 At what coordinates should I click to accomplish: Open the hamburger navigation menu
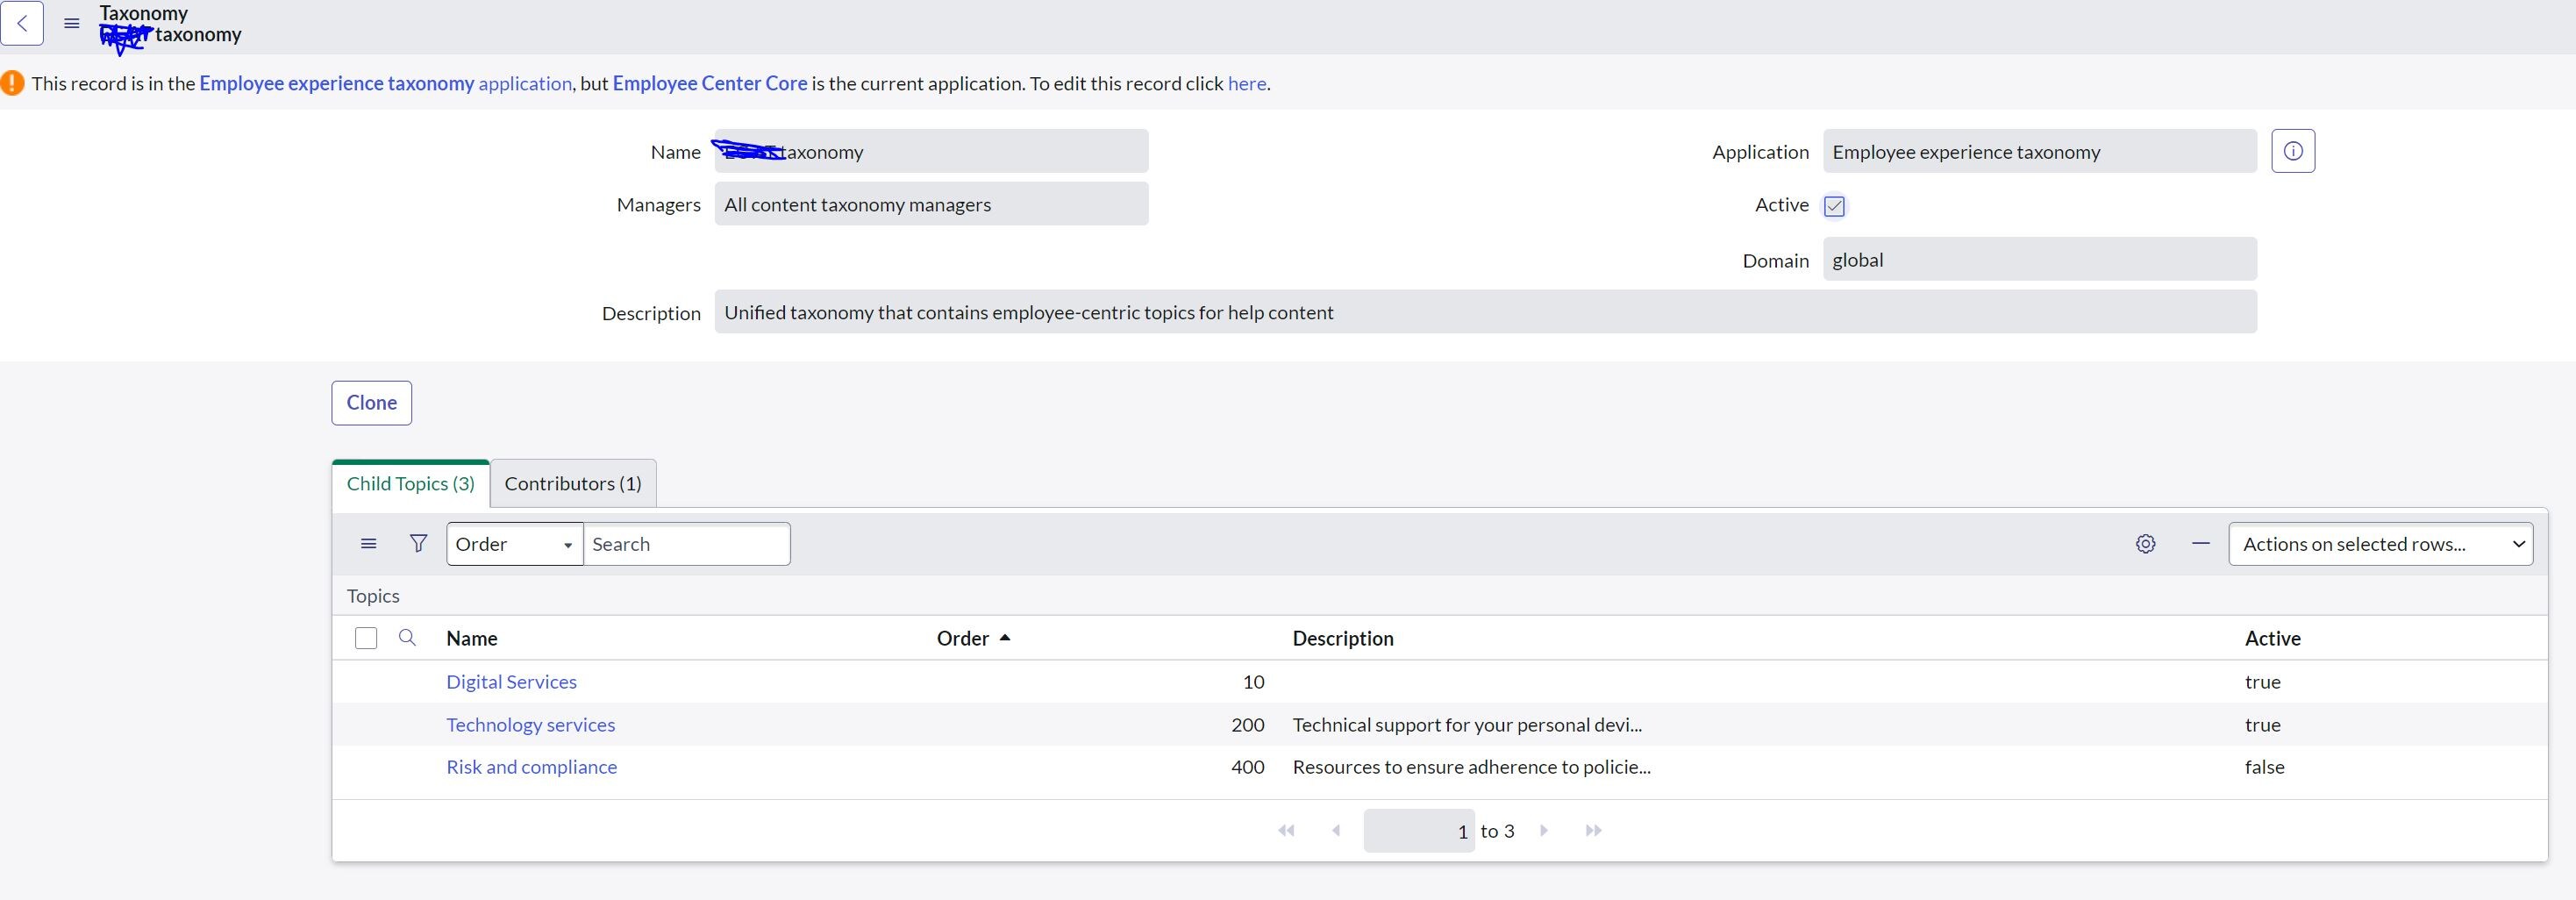70,24
